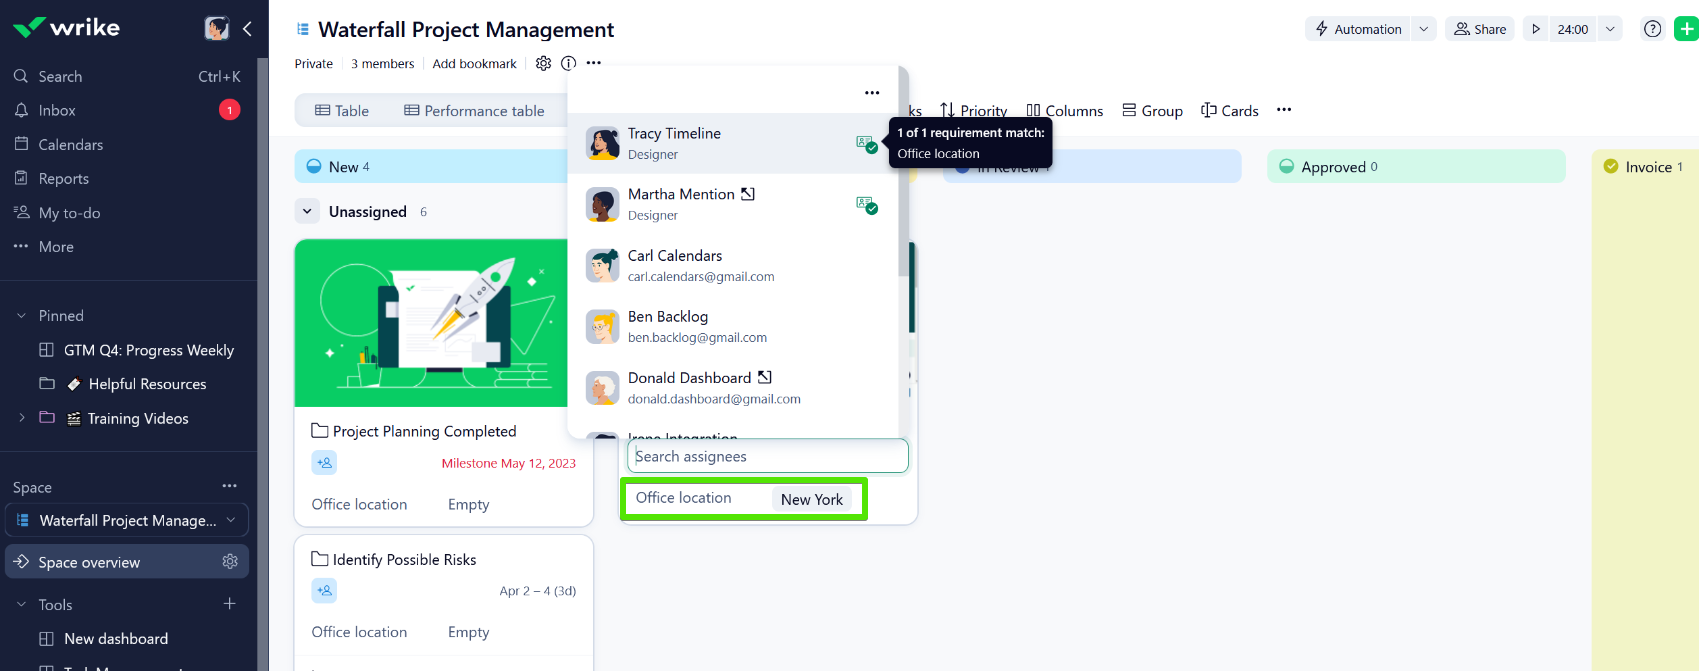Open the Cards options
Screen dimensions: 1699x671
(1230, 110)
